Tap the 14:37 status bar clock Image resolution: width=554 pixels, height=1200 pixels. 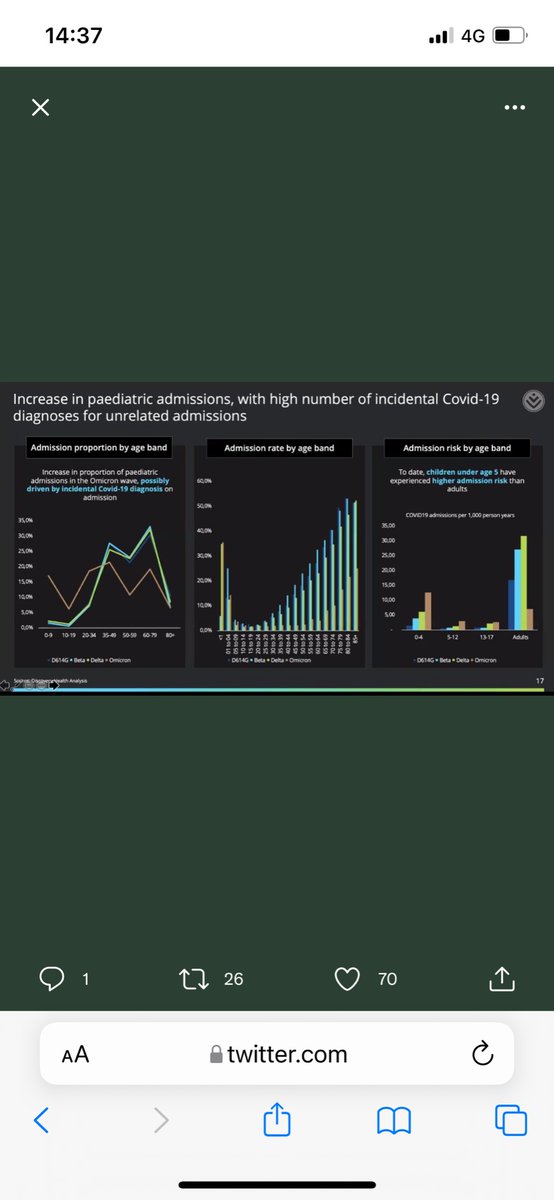tap(74, 35)
